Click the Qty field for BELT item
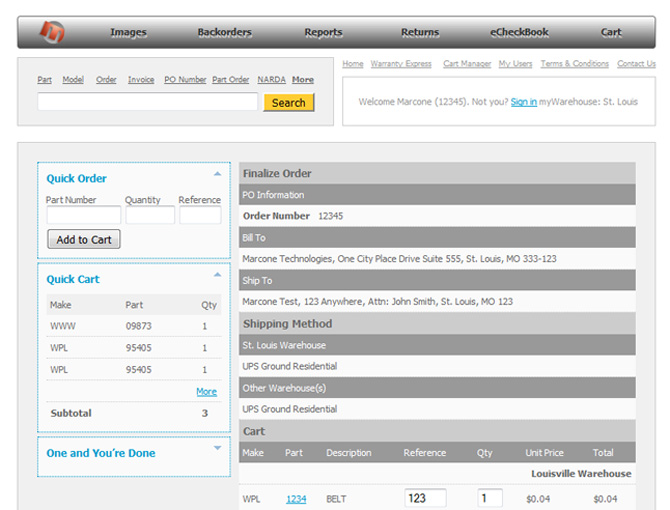This screenshot has width=670, height=510. tap(489, 498)
